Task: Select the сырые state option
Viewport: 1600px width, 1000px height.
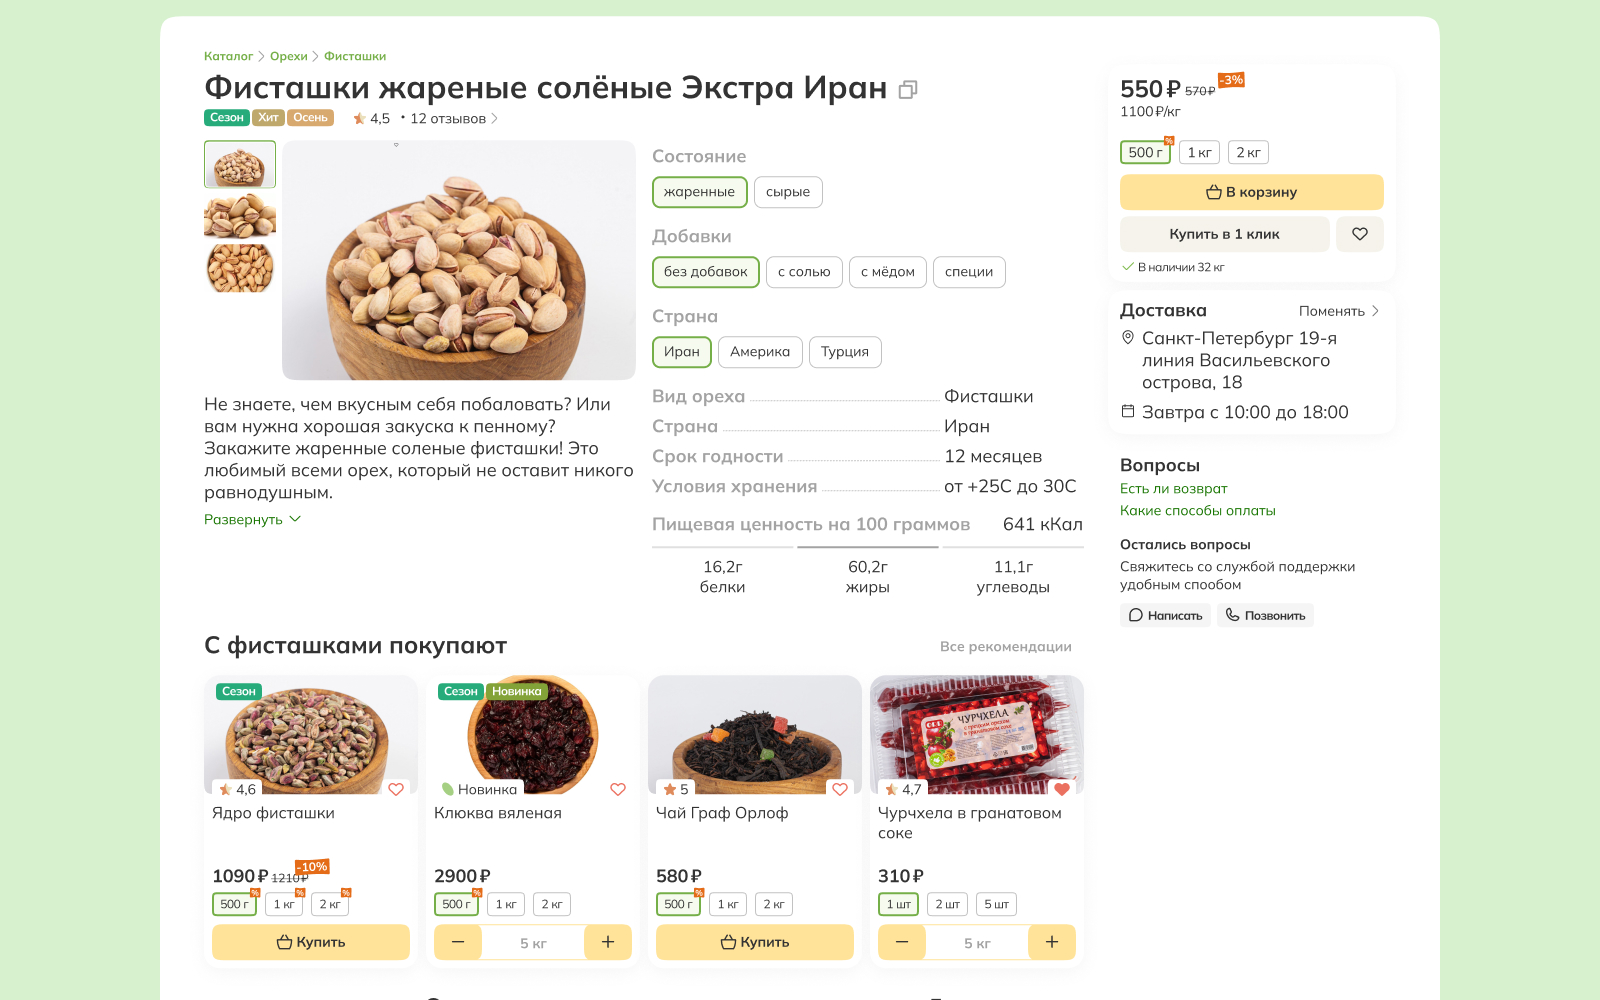Action: point(788,192)
